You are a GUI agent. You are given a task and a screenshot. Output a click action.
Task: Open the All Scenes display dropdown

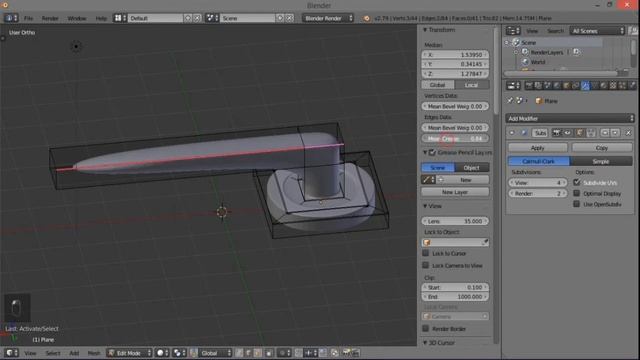[x=598, y=31]
